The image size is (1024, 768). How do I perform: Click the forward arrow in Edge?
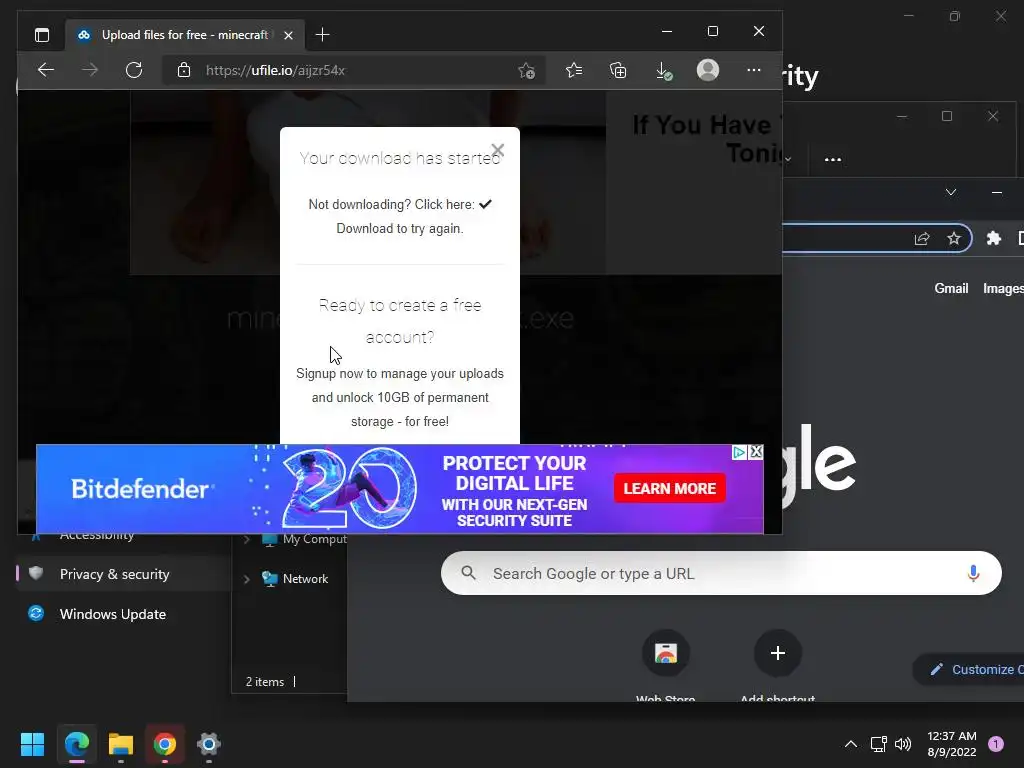90,70
